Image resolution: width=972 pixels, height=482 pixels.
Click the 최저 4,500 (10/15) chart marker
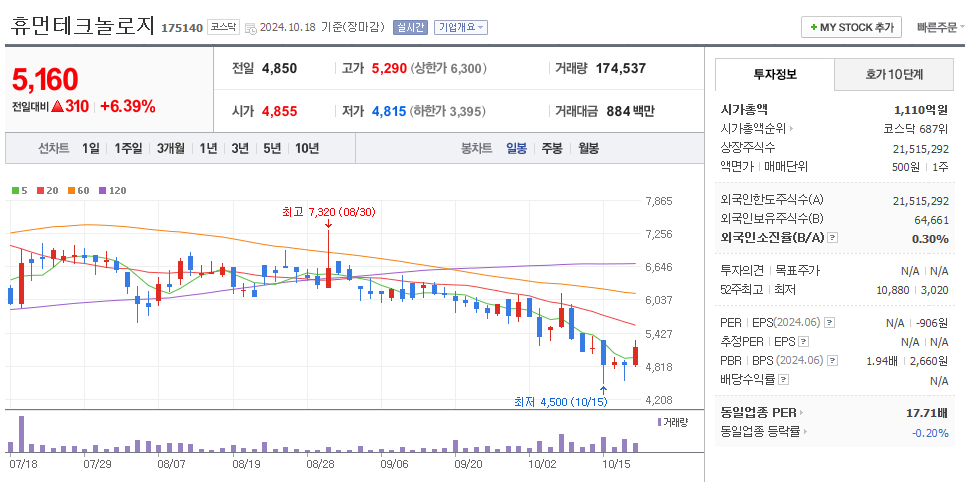pyautogui.click(x=561, y=402)
